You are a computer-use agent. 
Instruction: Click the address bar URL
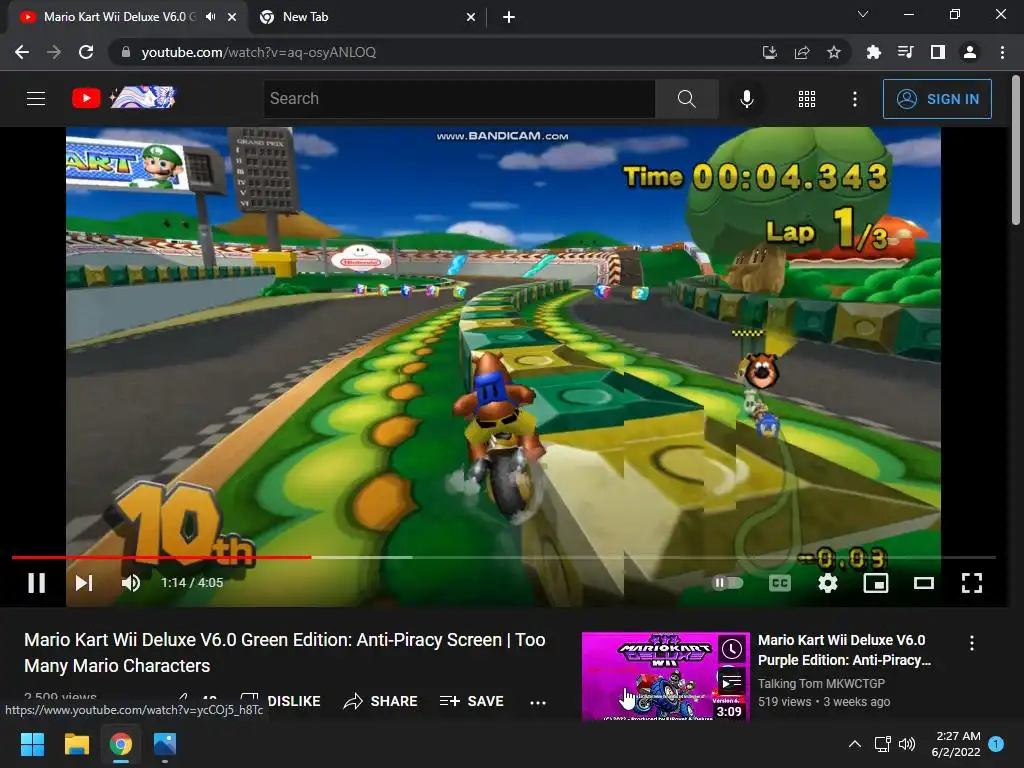tap(259, 52)
